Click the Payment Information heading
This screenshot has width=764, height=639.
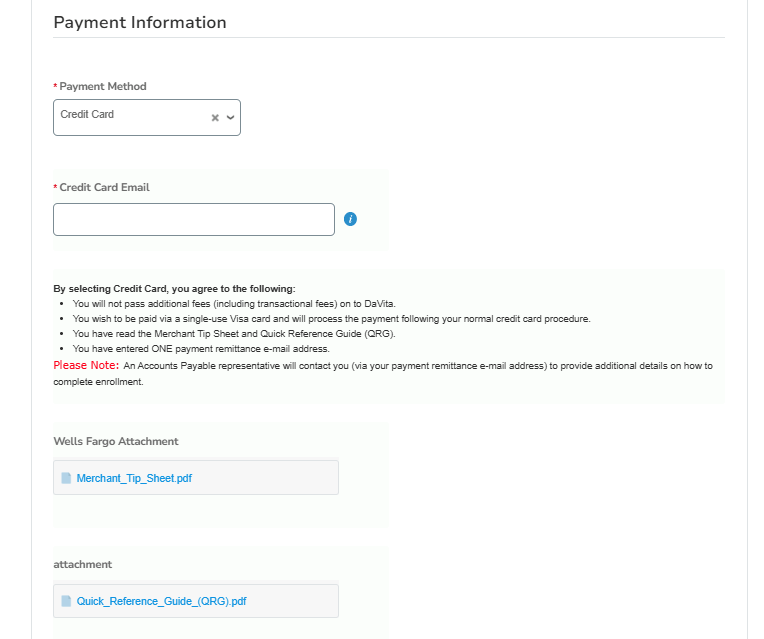[140, 22]
